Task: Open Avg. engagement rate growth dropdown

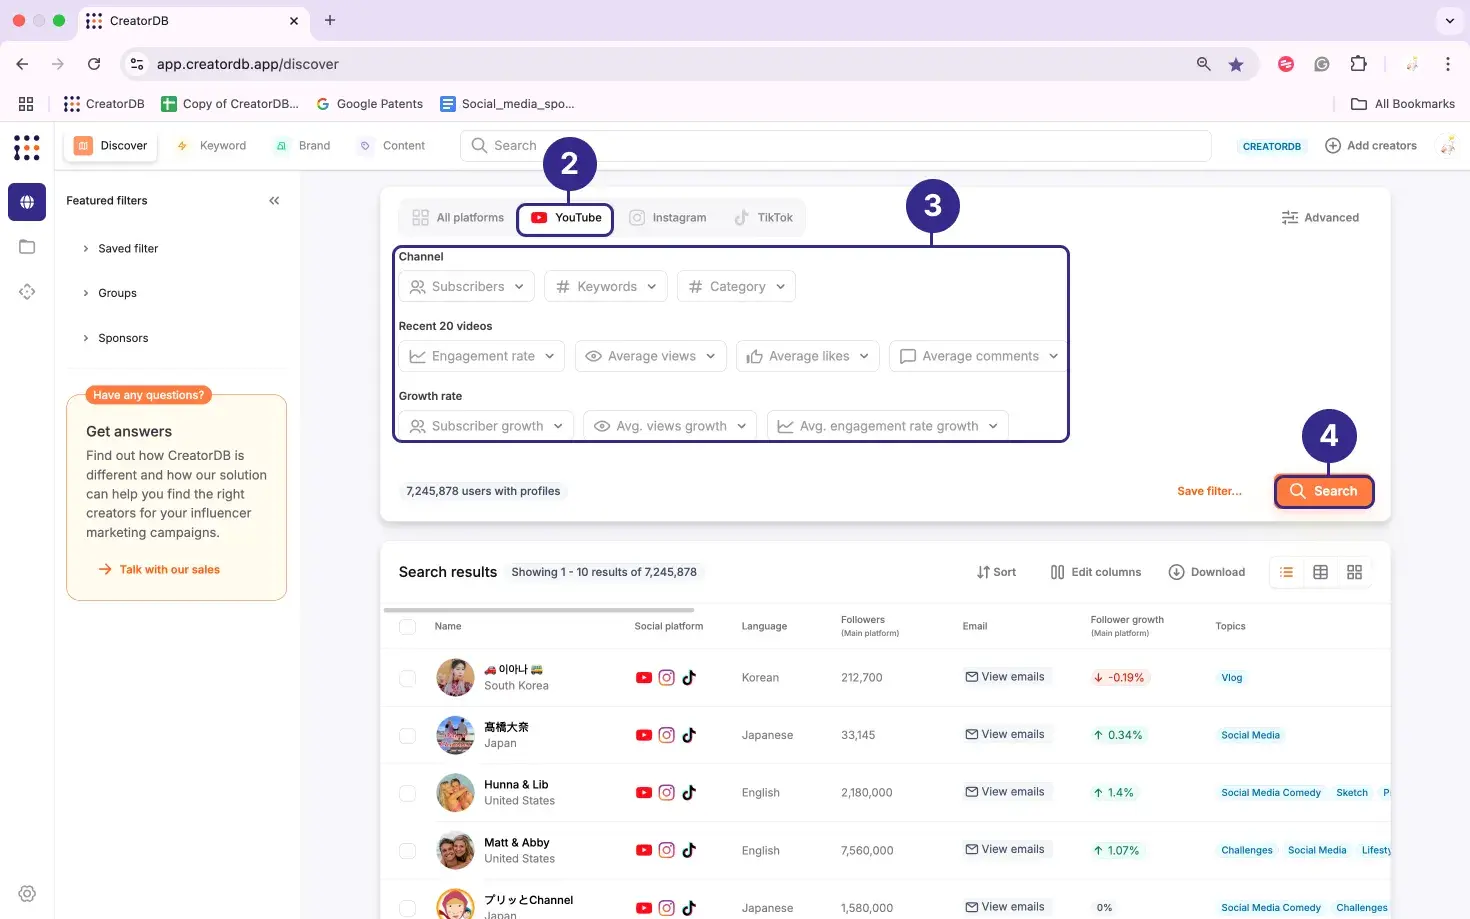Action: tap(888, 426)
